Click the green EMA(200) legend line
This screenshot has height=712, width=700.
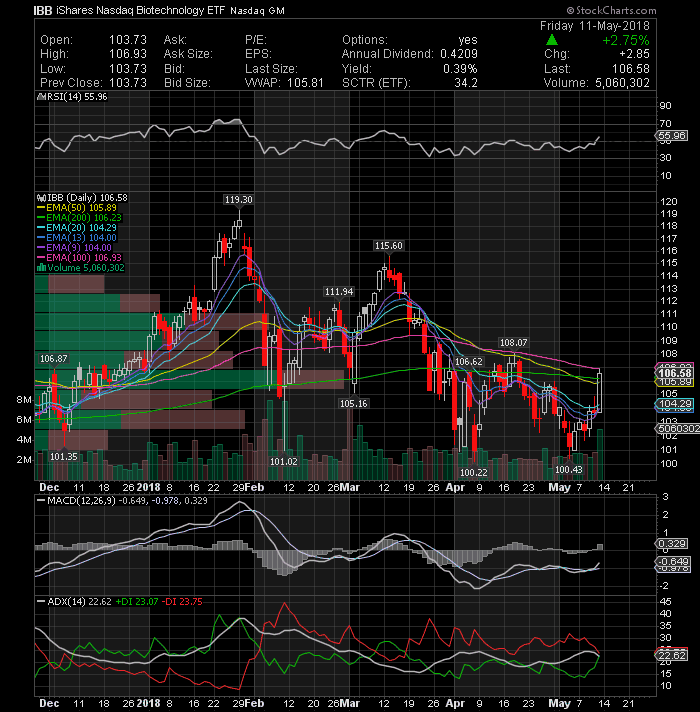tap(41, 218)
